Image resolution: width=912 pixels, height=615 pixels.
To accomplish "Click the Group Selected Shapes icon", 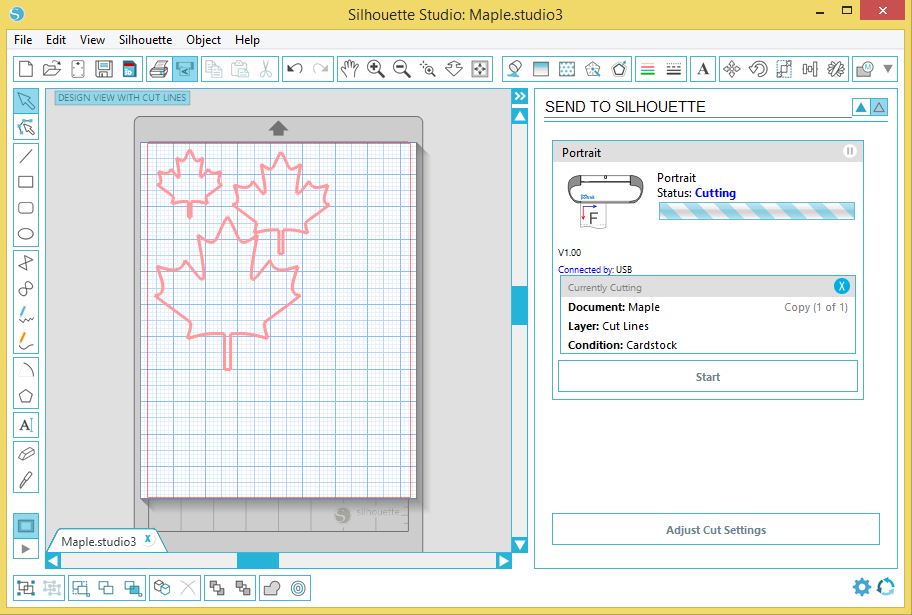I will click(x=26, y=588).
